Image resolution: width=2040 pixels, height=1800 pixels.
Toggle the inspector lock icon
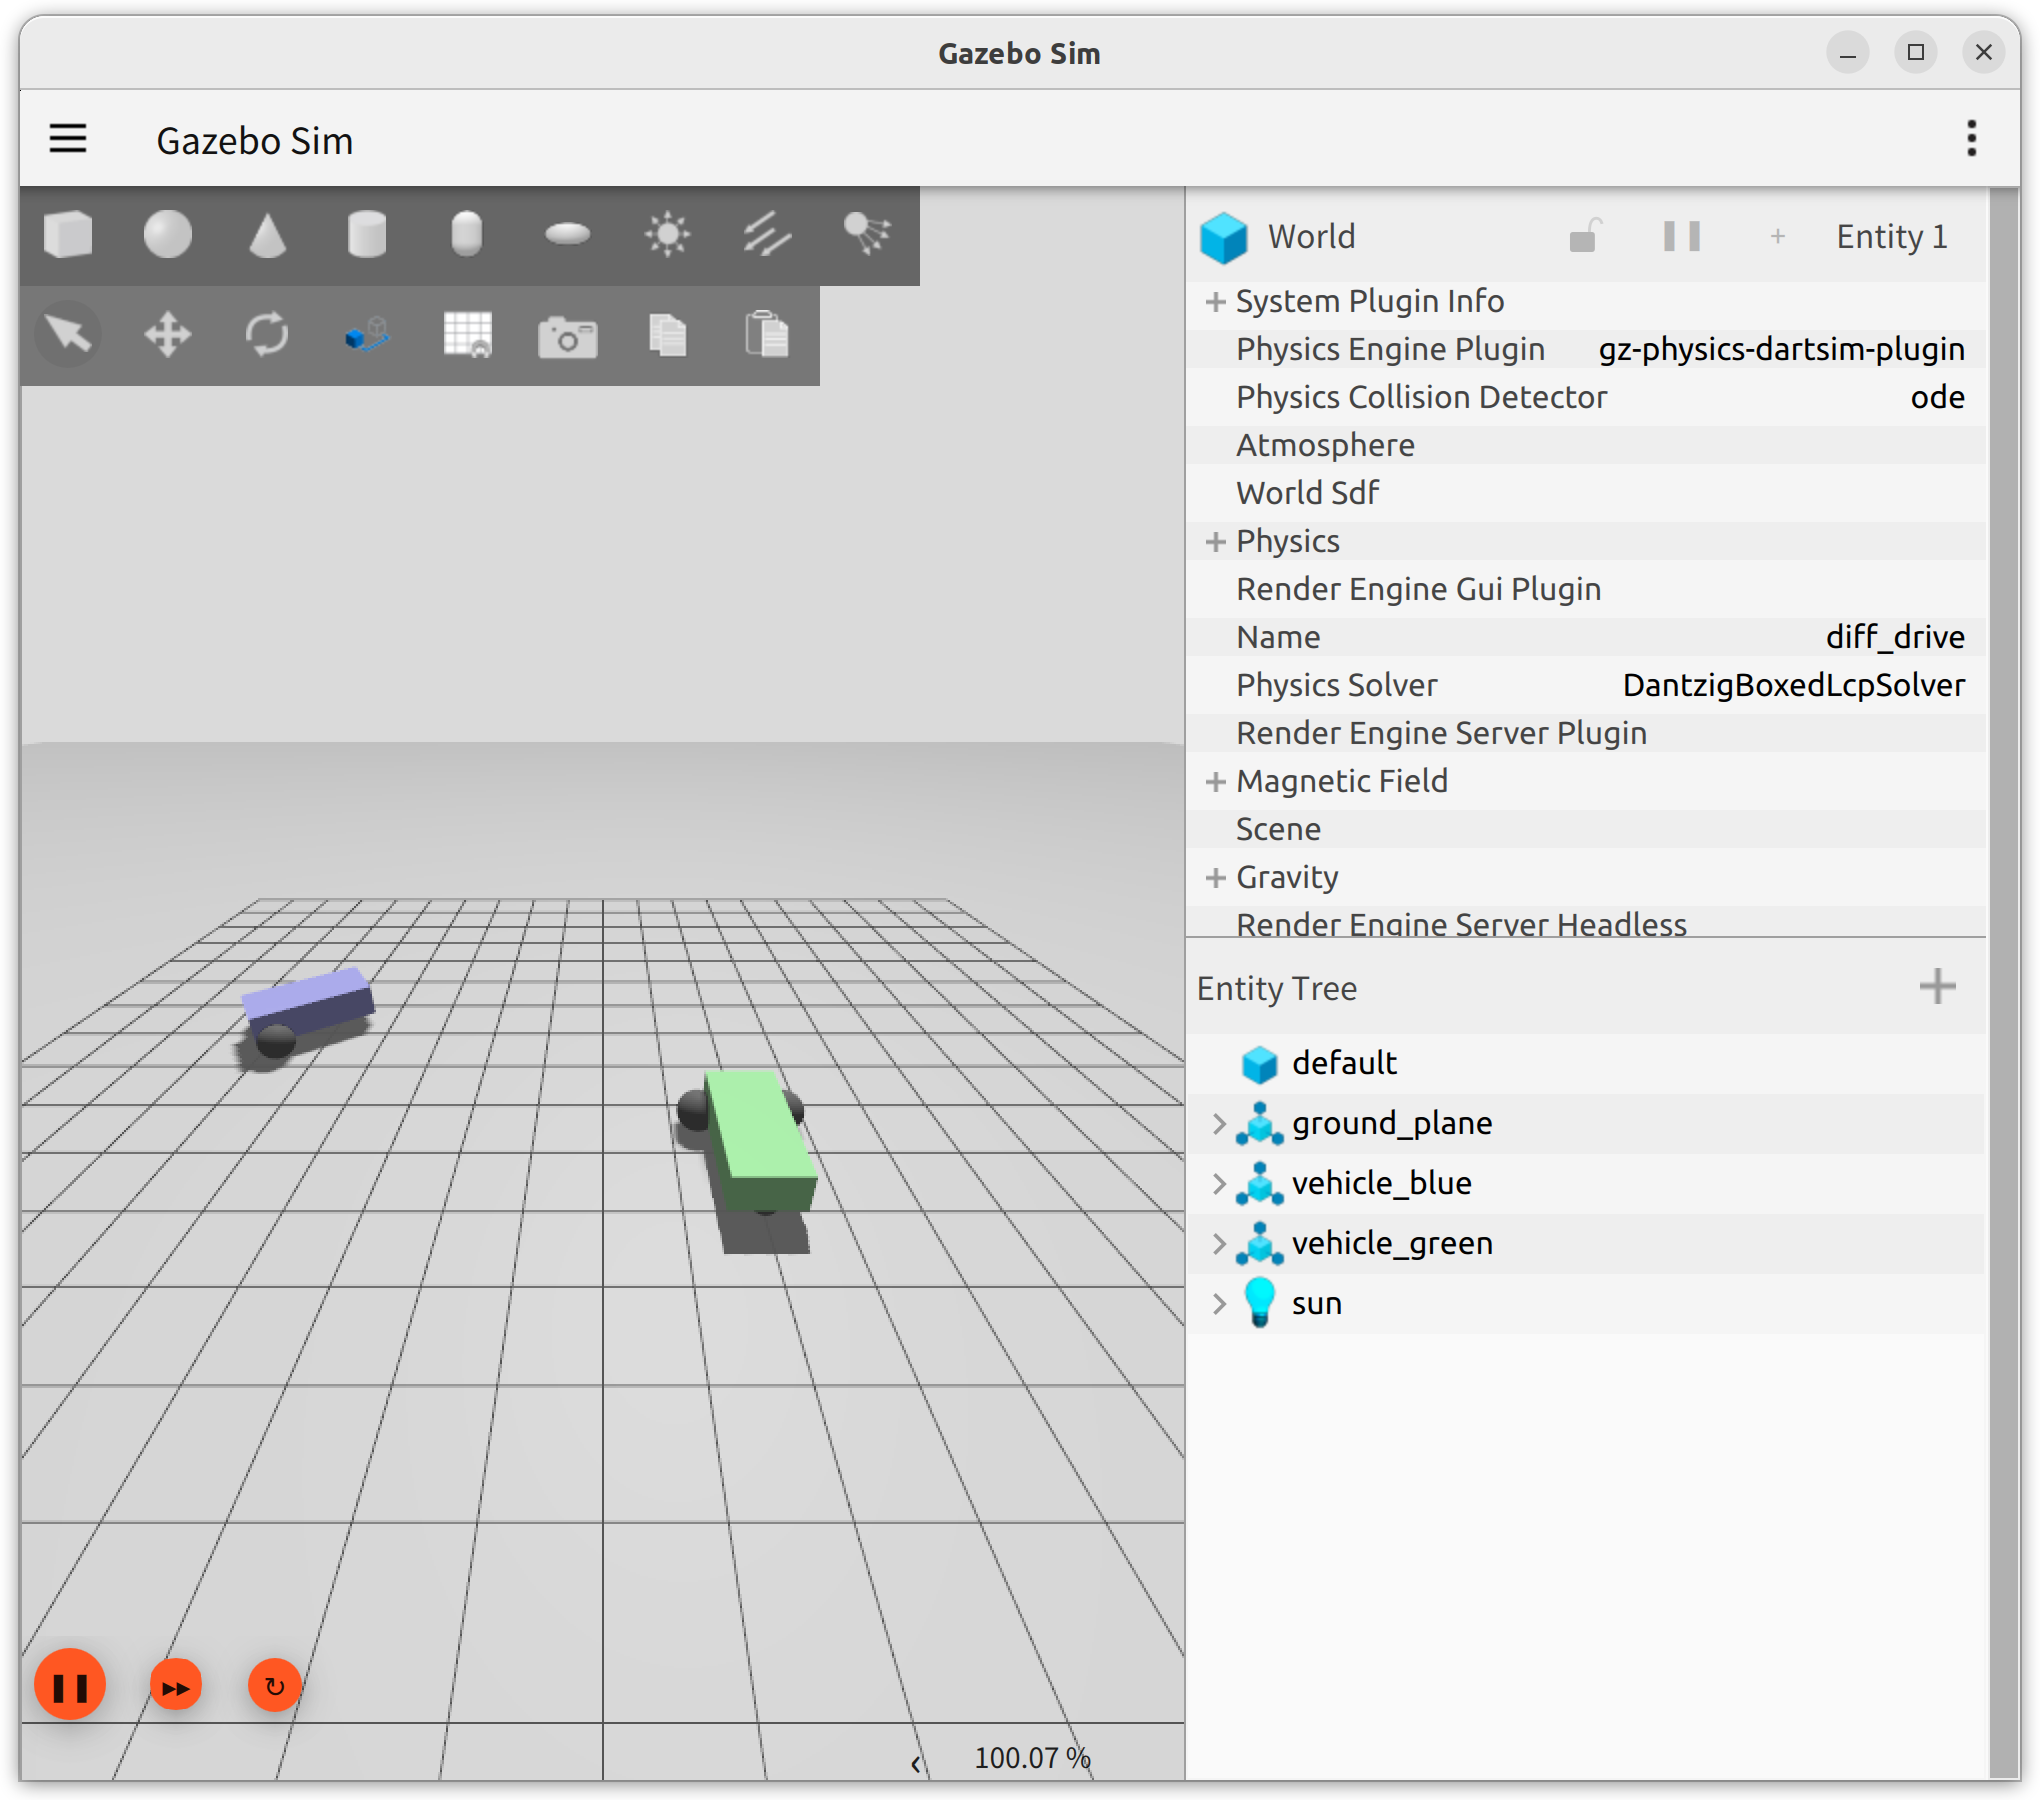tap(1585, 237)
